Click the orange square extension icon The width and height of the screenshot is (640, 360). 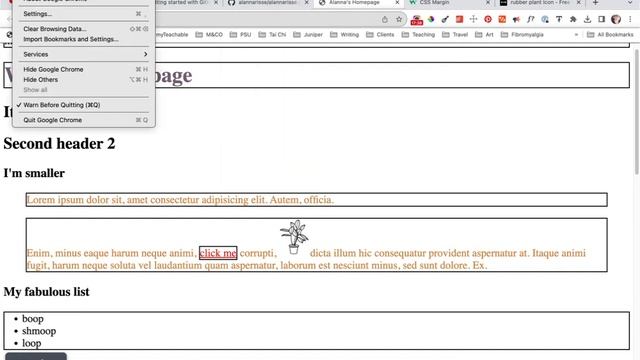pyautogui.click(x=502, y=19)
